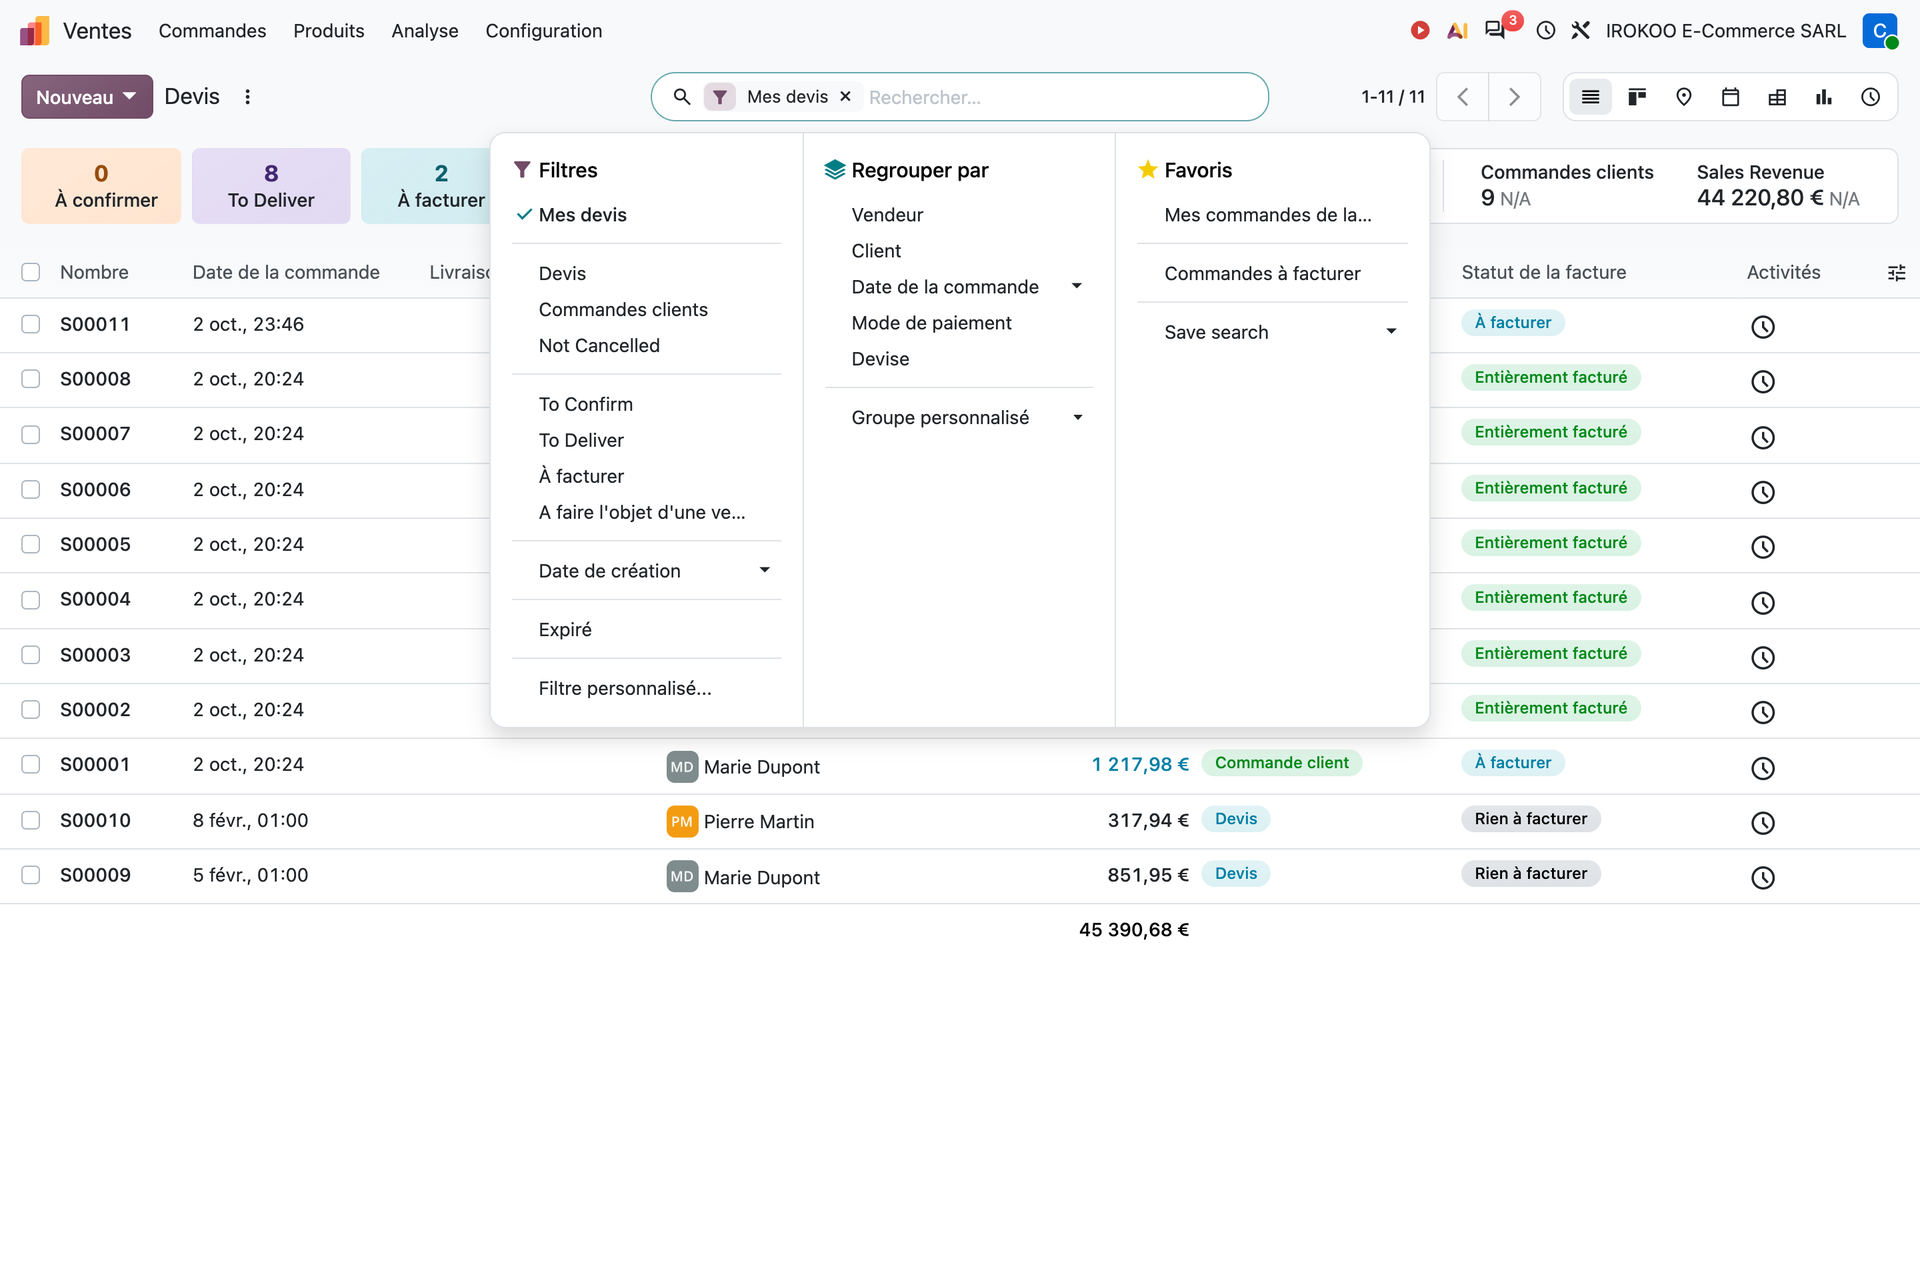Select the S00001 row checkbox
Screen dimensions: 1920x1267
point(31,764)
